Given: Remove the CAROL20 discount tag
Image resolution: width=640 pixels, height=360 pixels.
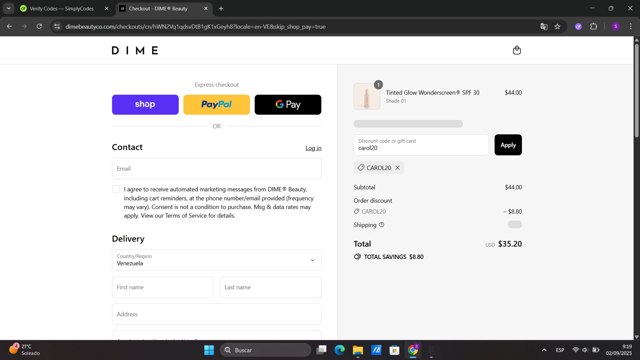Looking at the screenshot, I should 398,168.
